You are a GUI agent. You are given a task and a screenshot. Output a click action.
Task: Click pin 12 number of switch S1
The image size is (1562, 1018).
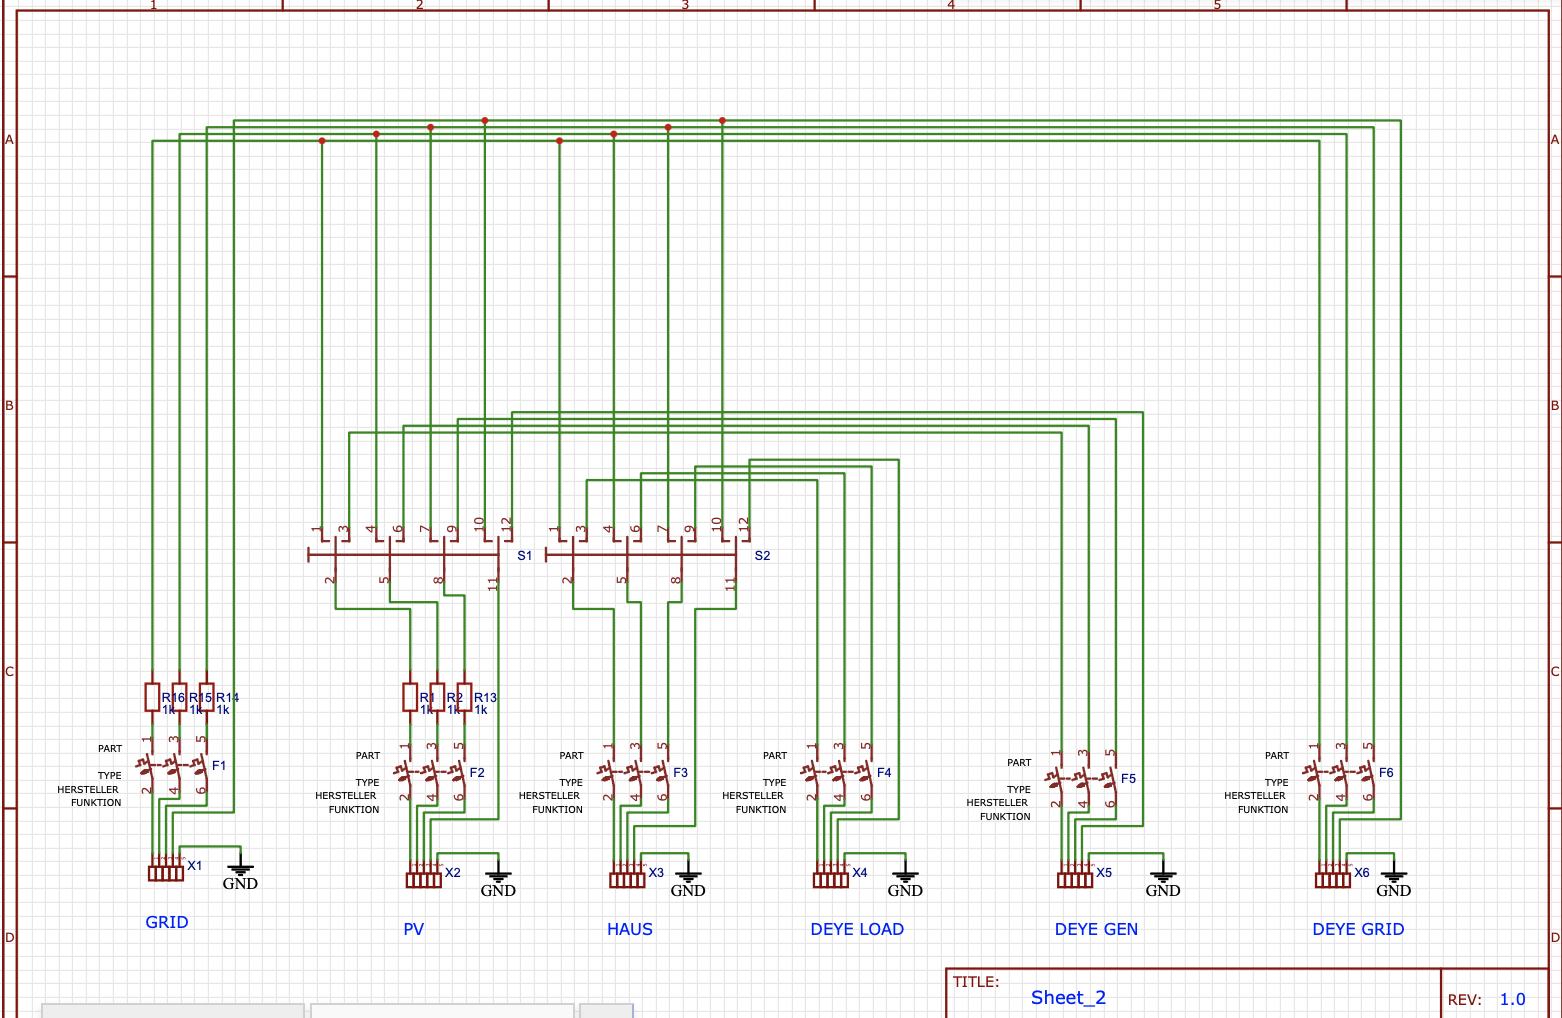point(507,523)
